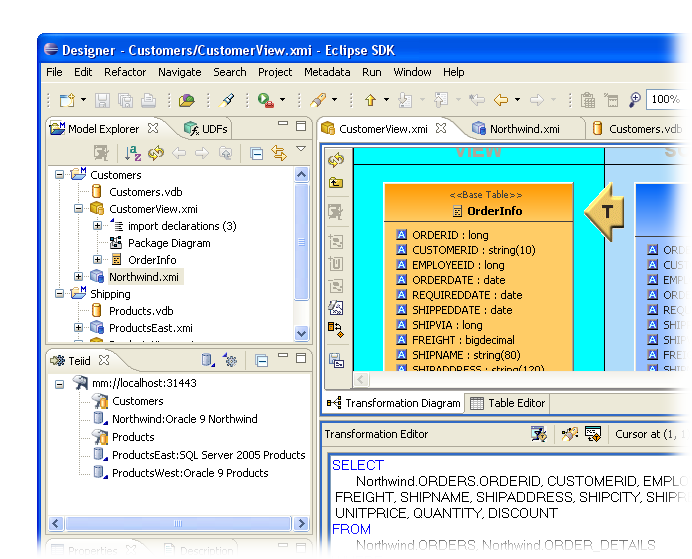
Task: Click the Teiid view server cylinder icon
Action: point(207,360)
